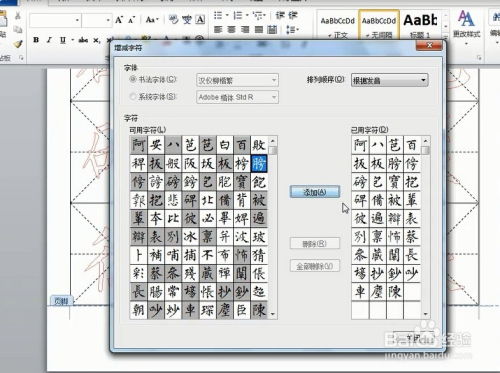
Task: Select character 本 in available characters
Action: pyautogui.click(x=156, y=218)
